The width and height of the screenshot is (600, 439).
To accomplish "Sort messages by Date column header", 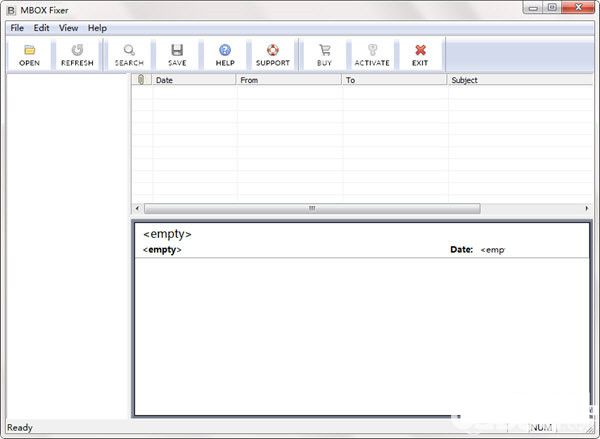I will coord(194,80).
